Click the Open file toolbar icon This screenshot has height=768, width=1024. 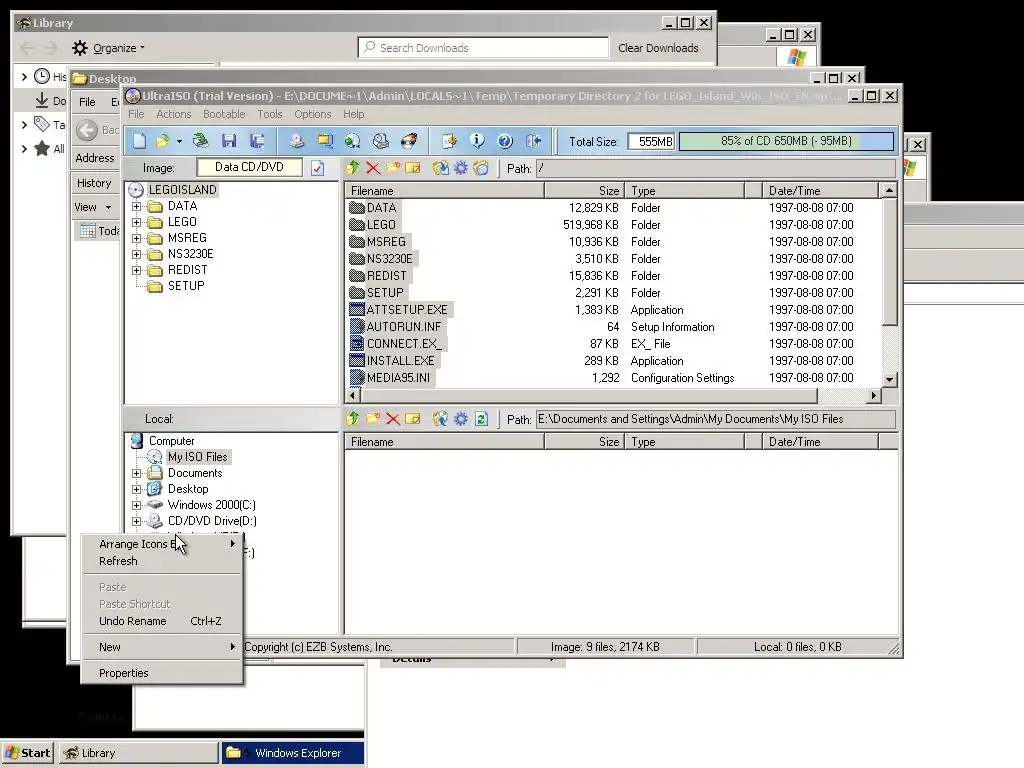coord(162,141)
